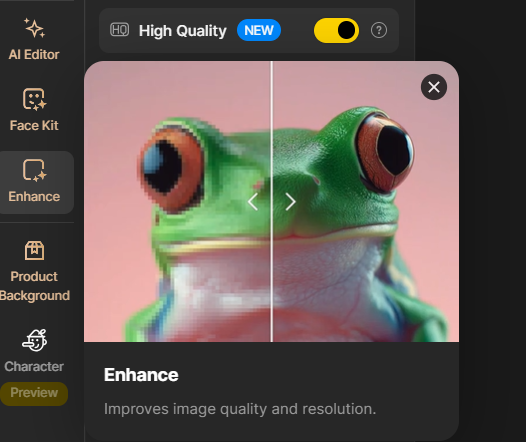526x442 pixels.
Task: Click the Enhance sidebar icon
Action: pyautogui.click(x=35, y=170)
